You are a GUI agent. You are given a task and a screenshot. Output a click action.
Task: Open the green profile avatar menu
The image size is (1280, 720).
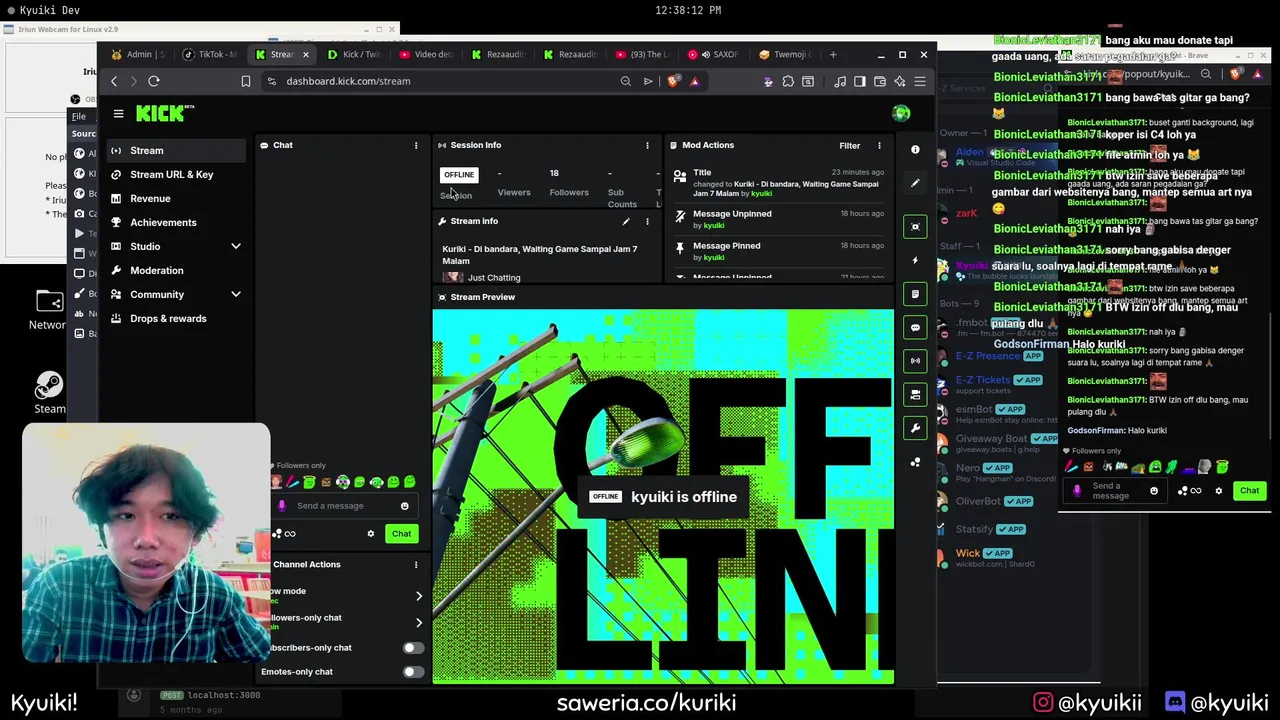point(901,113)
